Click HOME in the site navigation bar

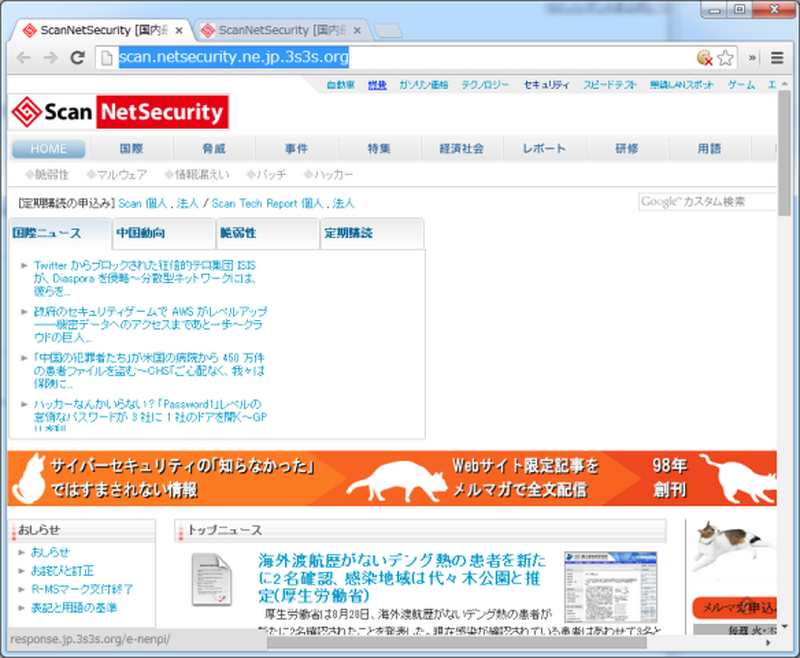pos(49,149)
